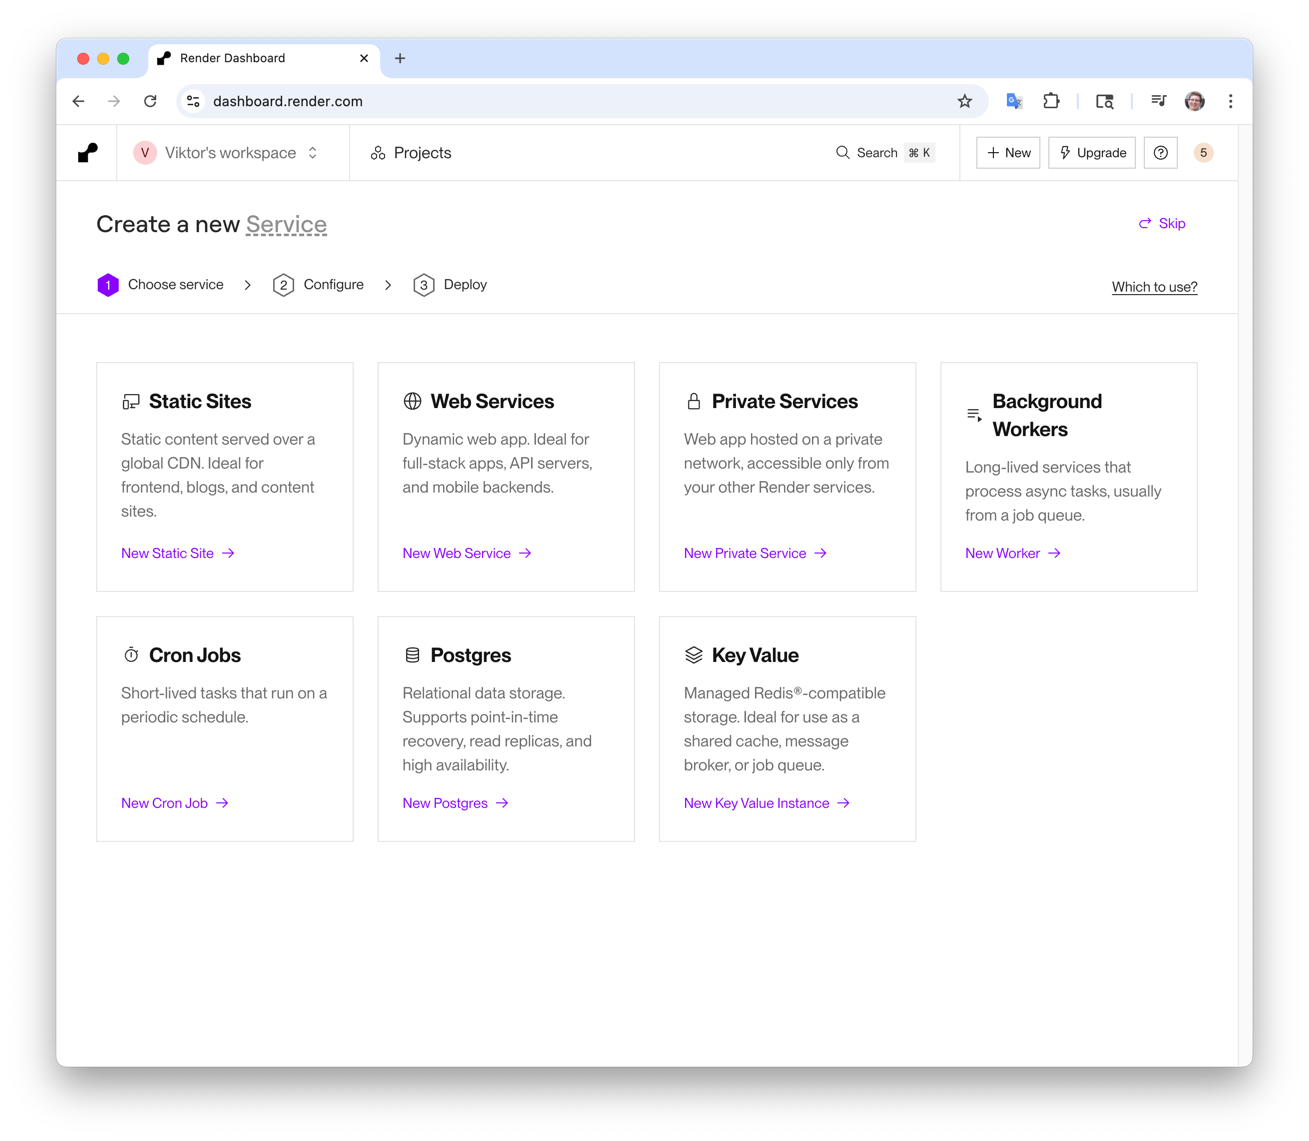This screenshot has width=1309, height=1141.
Task: Click the Upgrade button
Action: tap(1092, 153)
